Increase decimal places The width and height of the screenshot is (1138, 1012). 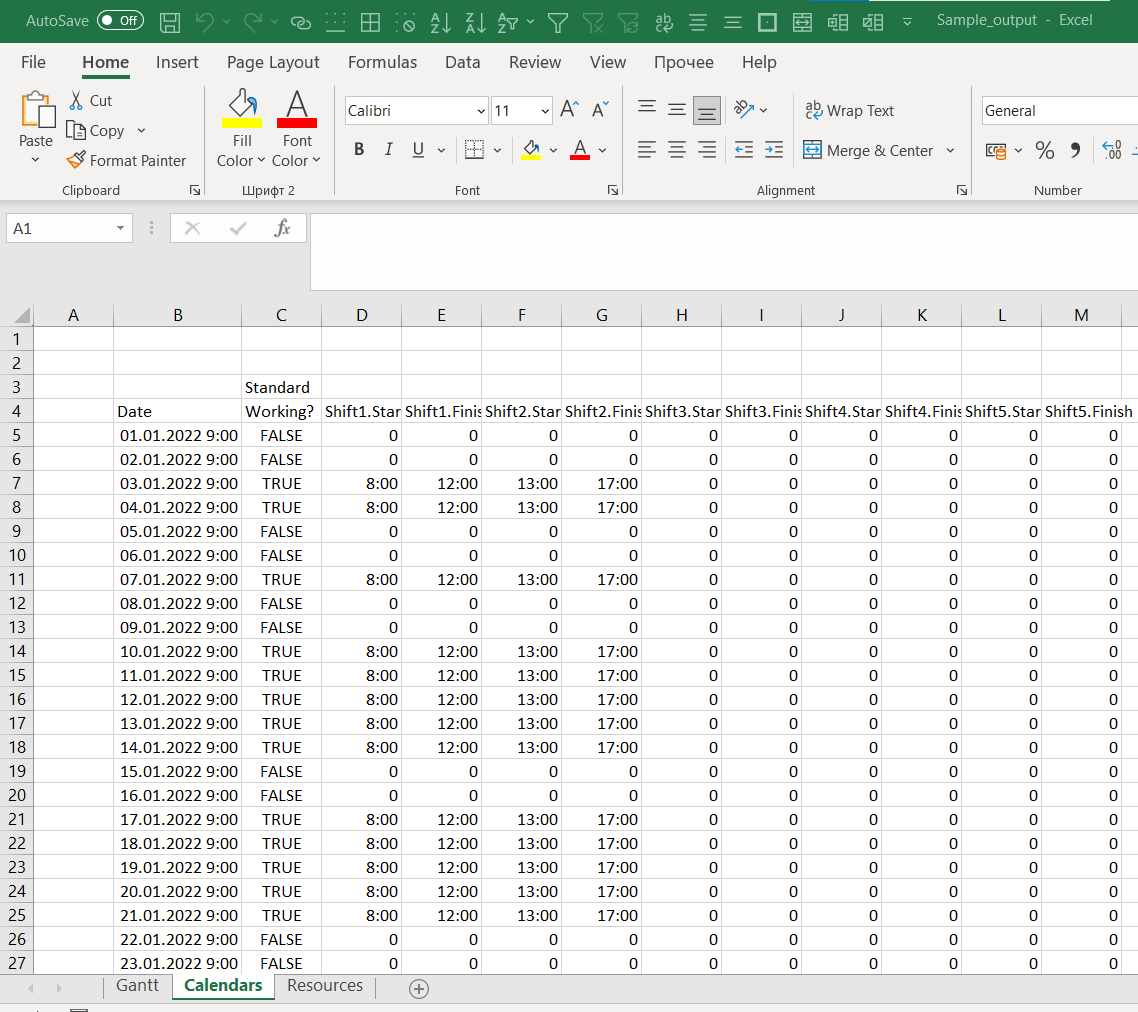coord(1110,150)
